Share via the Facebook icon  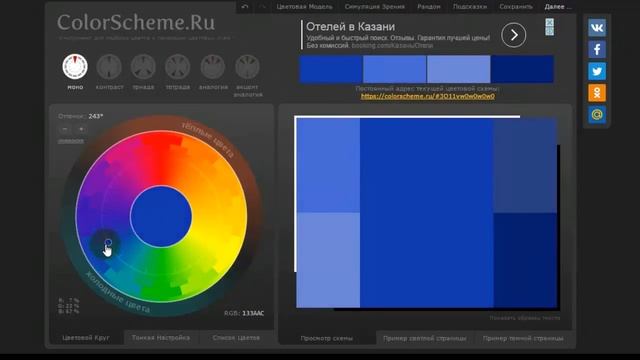(597, 49)
